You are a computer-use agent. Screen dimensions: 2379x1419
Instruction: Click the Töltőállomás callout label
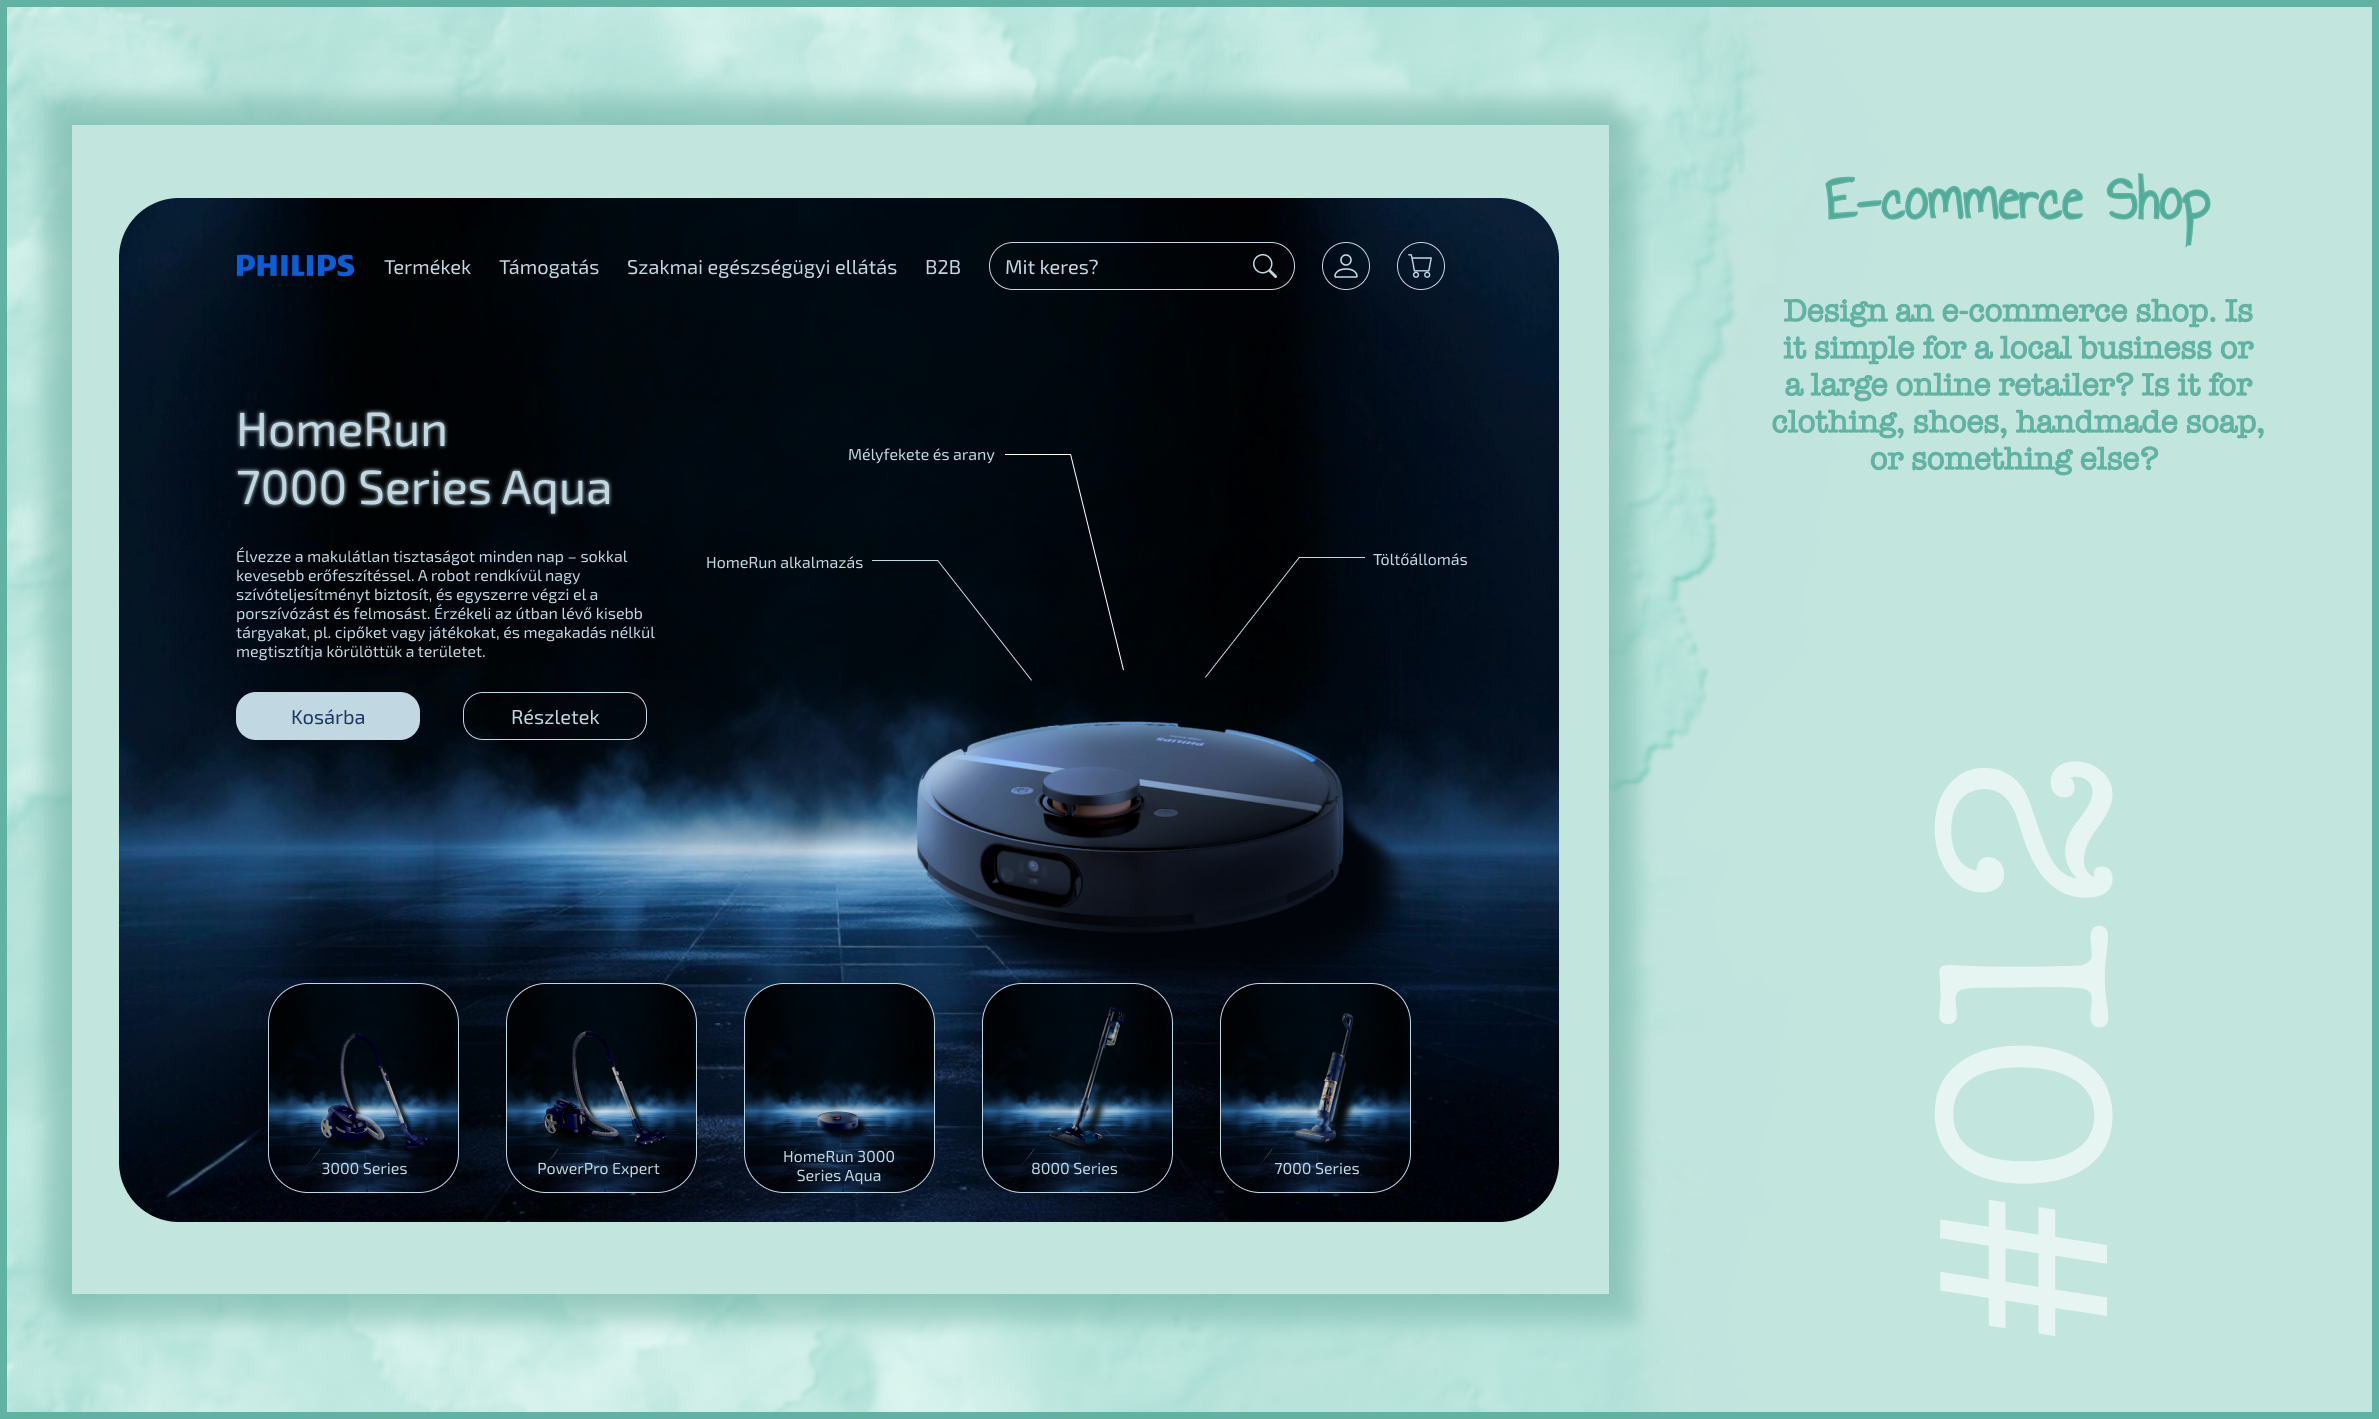pyautogui.click(x=1419, y=560)
